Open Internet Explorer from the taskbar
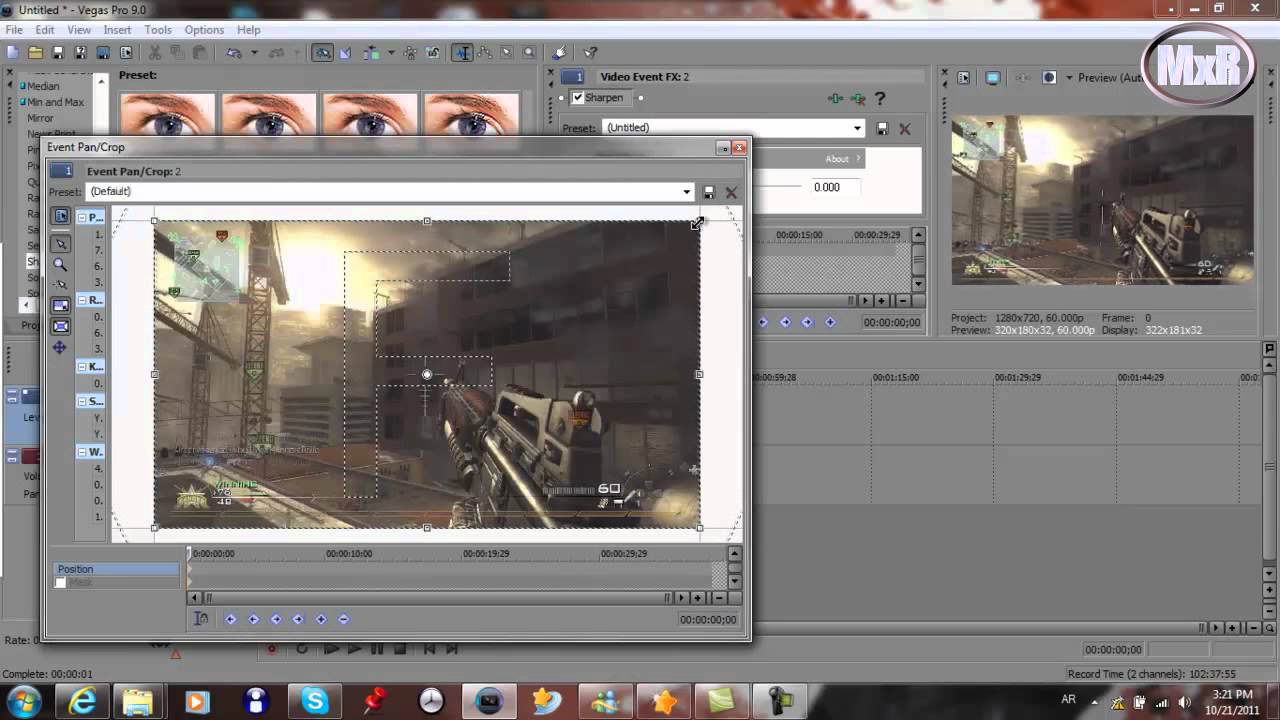The image size is (1280, 720). [81, 701]
